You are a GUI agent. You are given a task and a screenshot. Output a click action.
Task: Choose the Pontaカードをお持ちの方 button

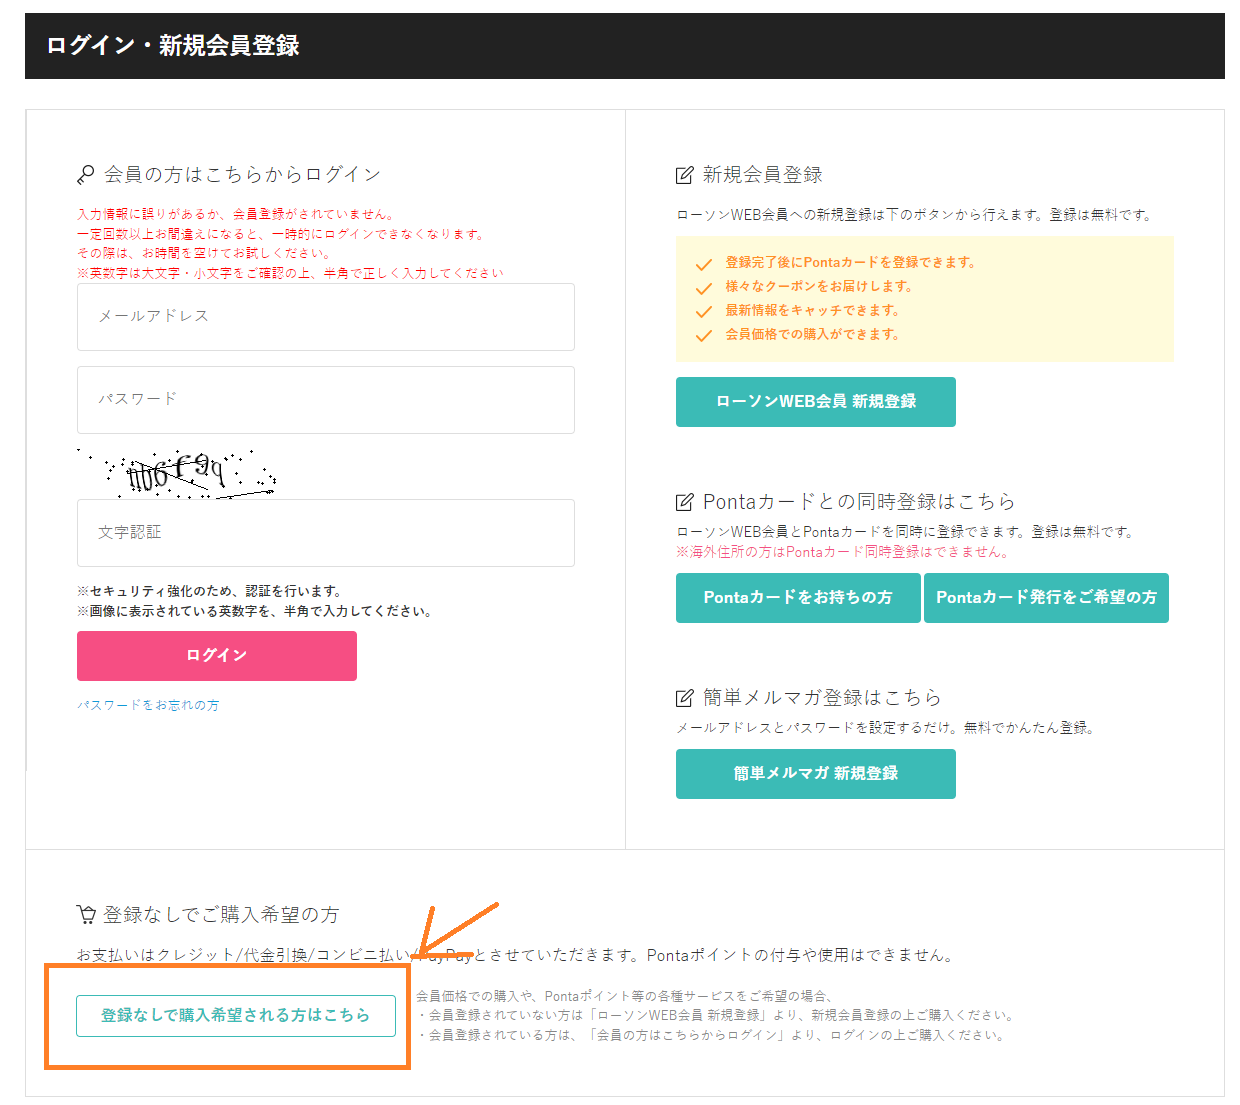pyautogui.click(x=797, y=598)
